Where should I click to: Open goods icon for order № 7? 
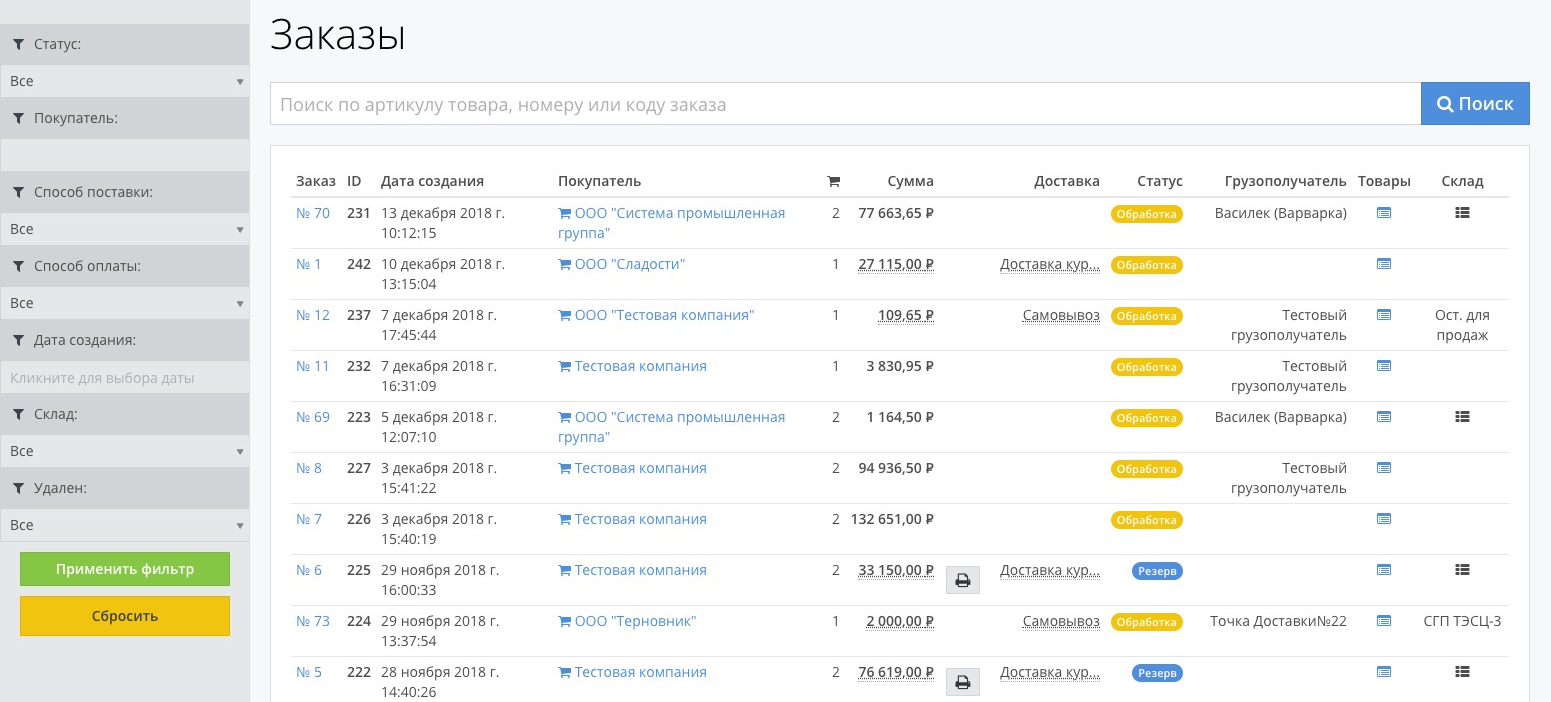tap(1384, 519)
